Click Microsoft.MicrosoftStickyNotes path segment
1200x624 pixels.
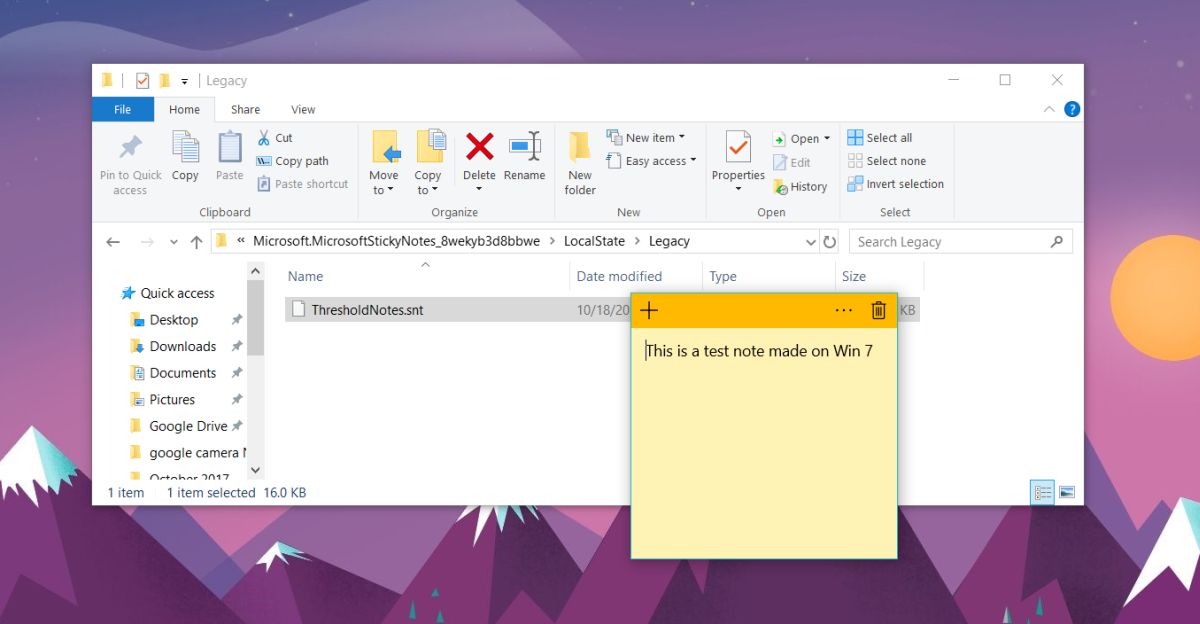396,241
